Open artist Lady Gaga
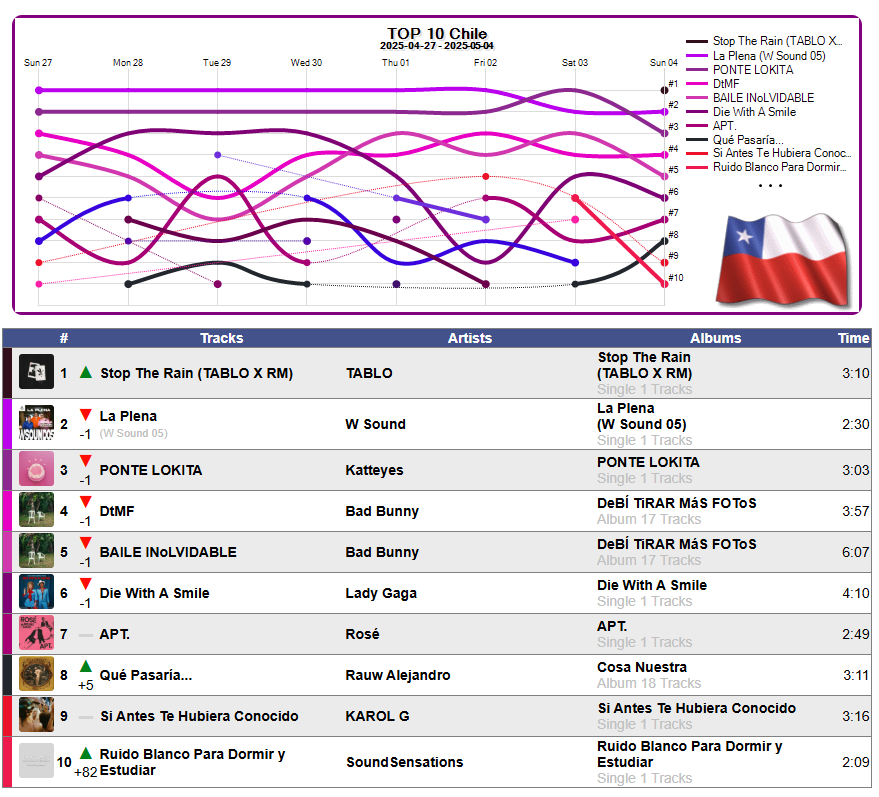The height and width of the screenshot is (797, 879). point(381,593)
